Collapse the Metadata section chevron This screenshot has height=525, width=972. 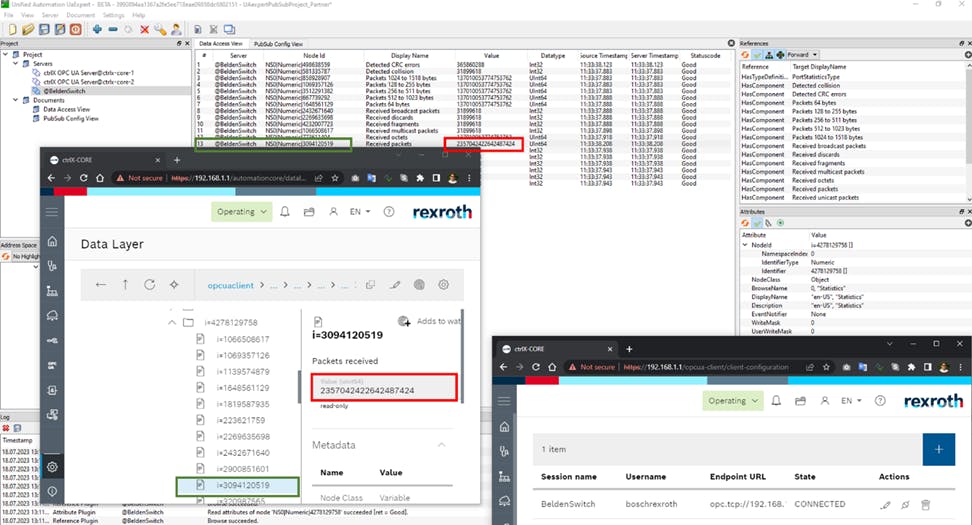click(x=442, y=445)
